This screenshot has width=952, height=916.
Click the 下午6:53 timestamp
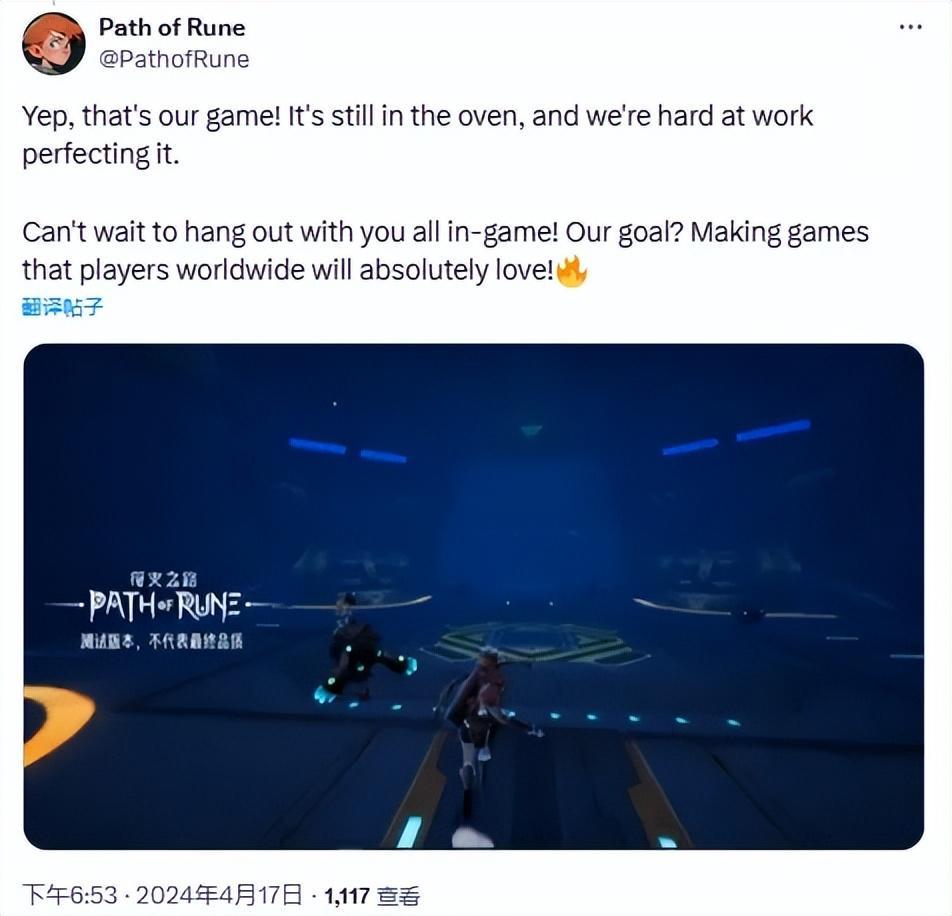click(x=70, y=896)
